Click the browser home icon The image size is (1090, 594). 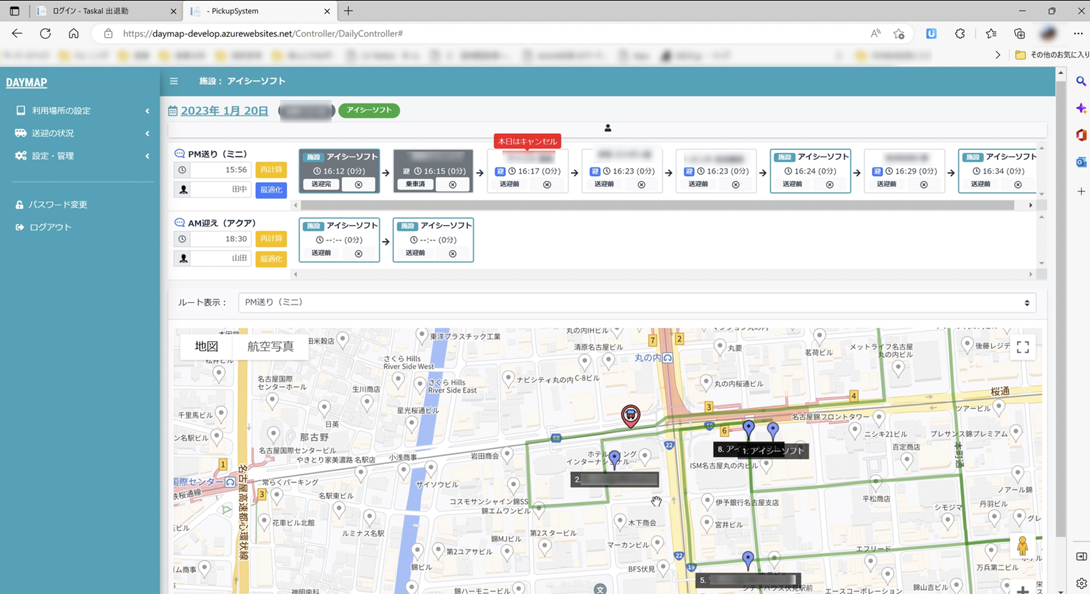(x=73, y=33)
